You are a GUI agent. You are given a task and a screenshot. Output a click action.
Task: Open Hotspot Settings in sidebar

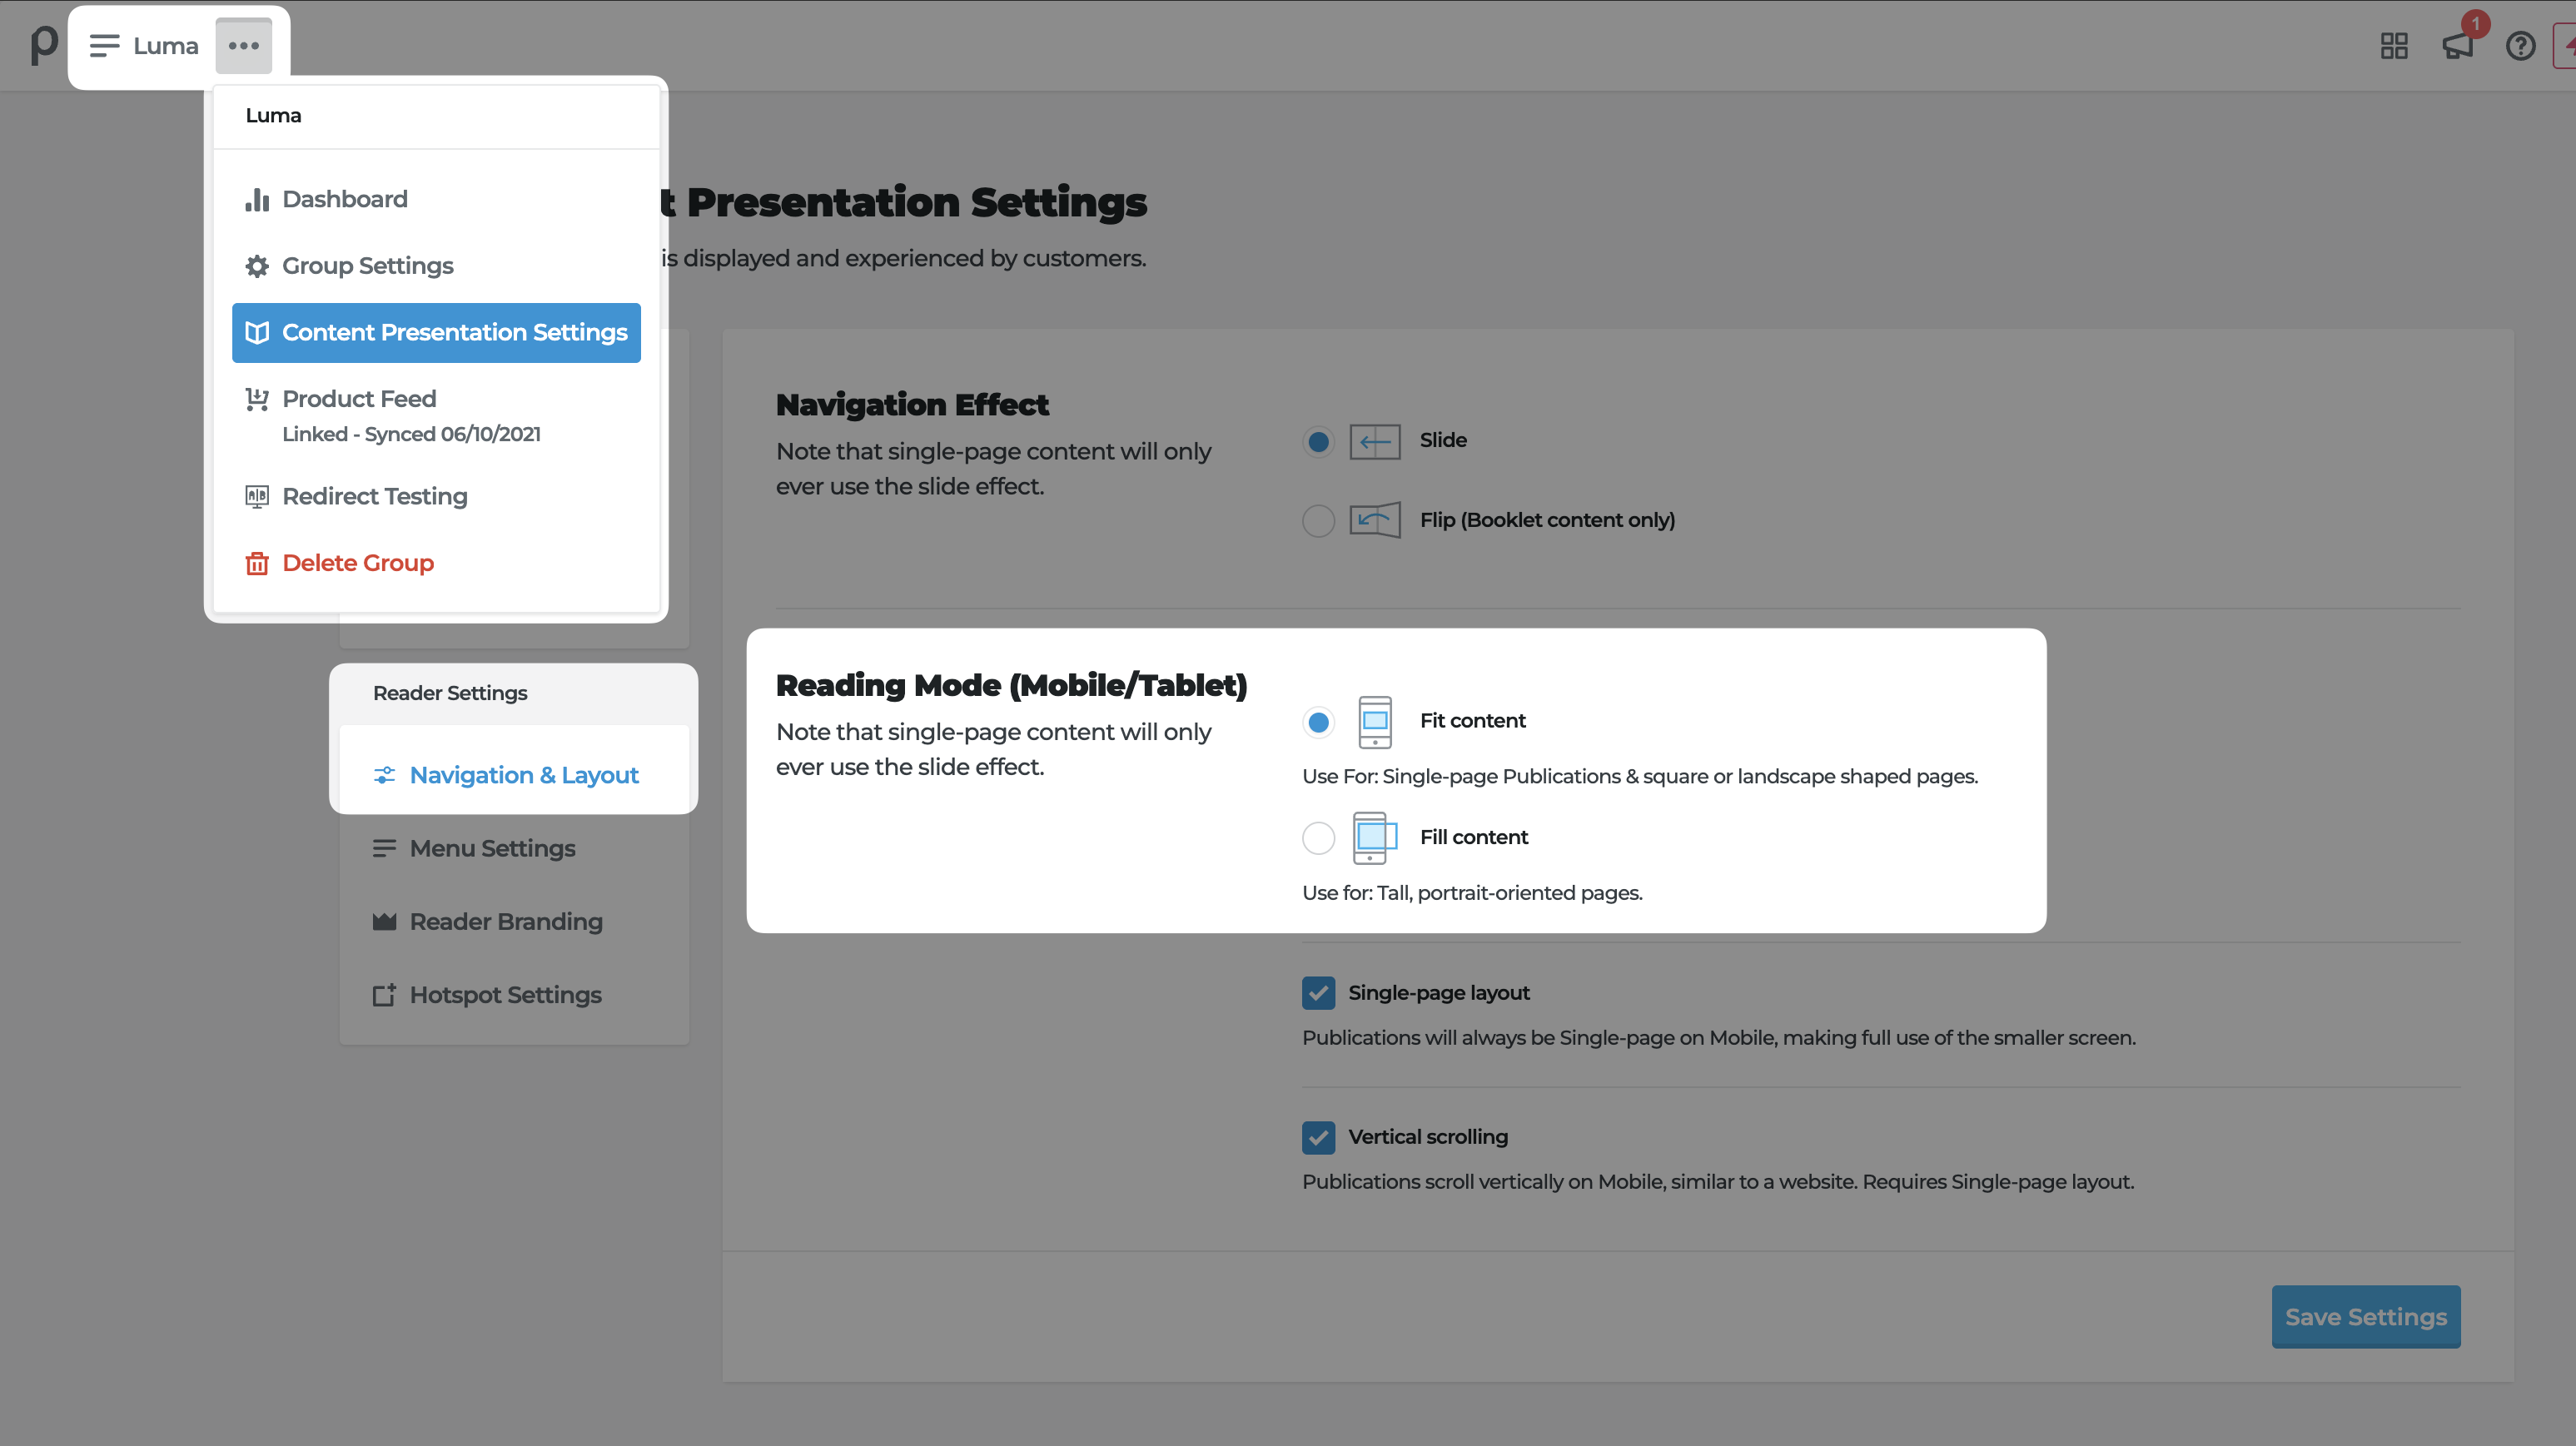coord(505,995)
